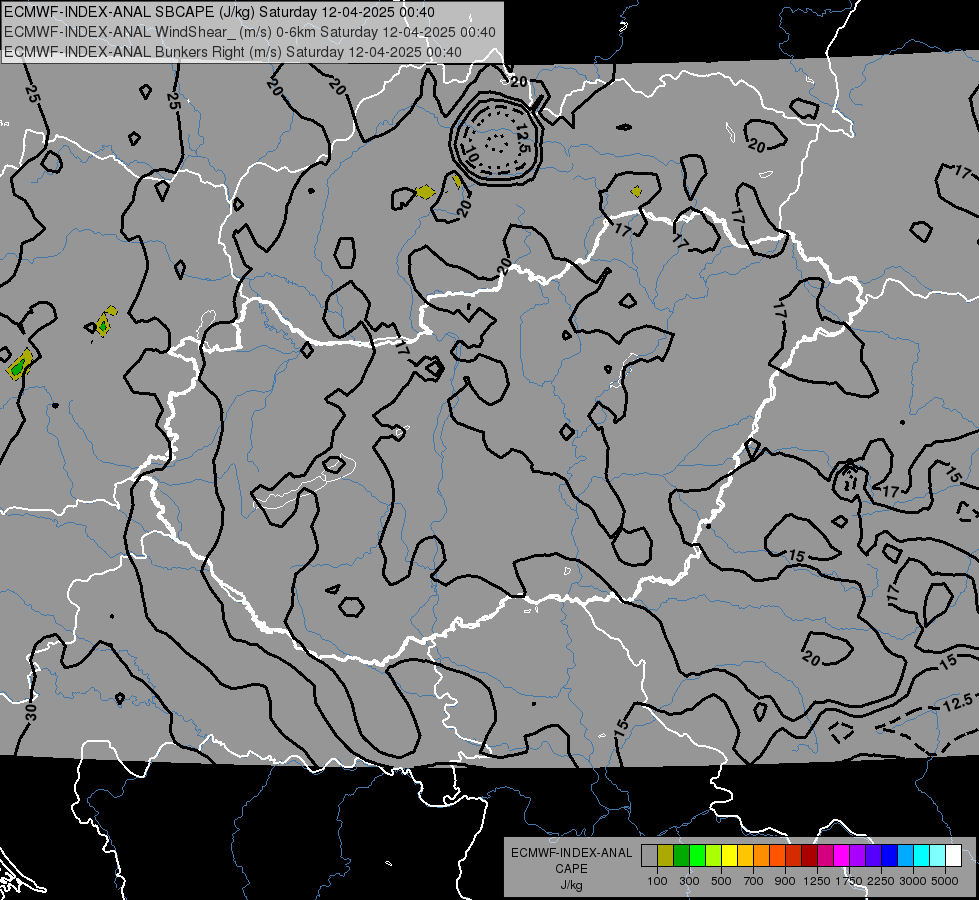Click the J/kg unit label in legend
The image size is (979, 900).
[571, 885]
